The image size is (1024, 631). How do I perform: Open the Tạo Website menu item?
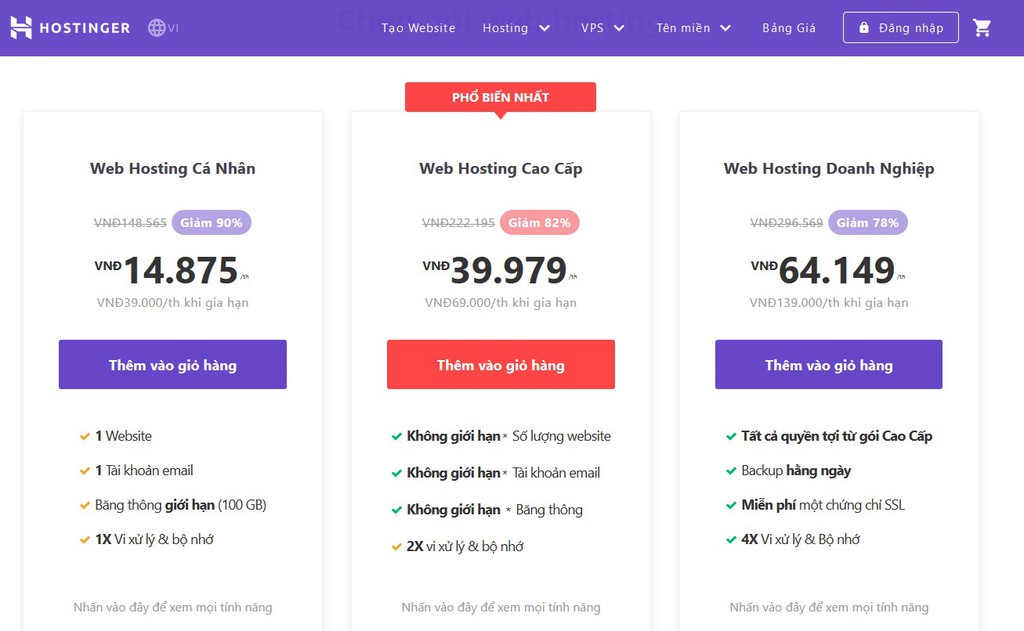click(x=418, y=28)
